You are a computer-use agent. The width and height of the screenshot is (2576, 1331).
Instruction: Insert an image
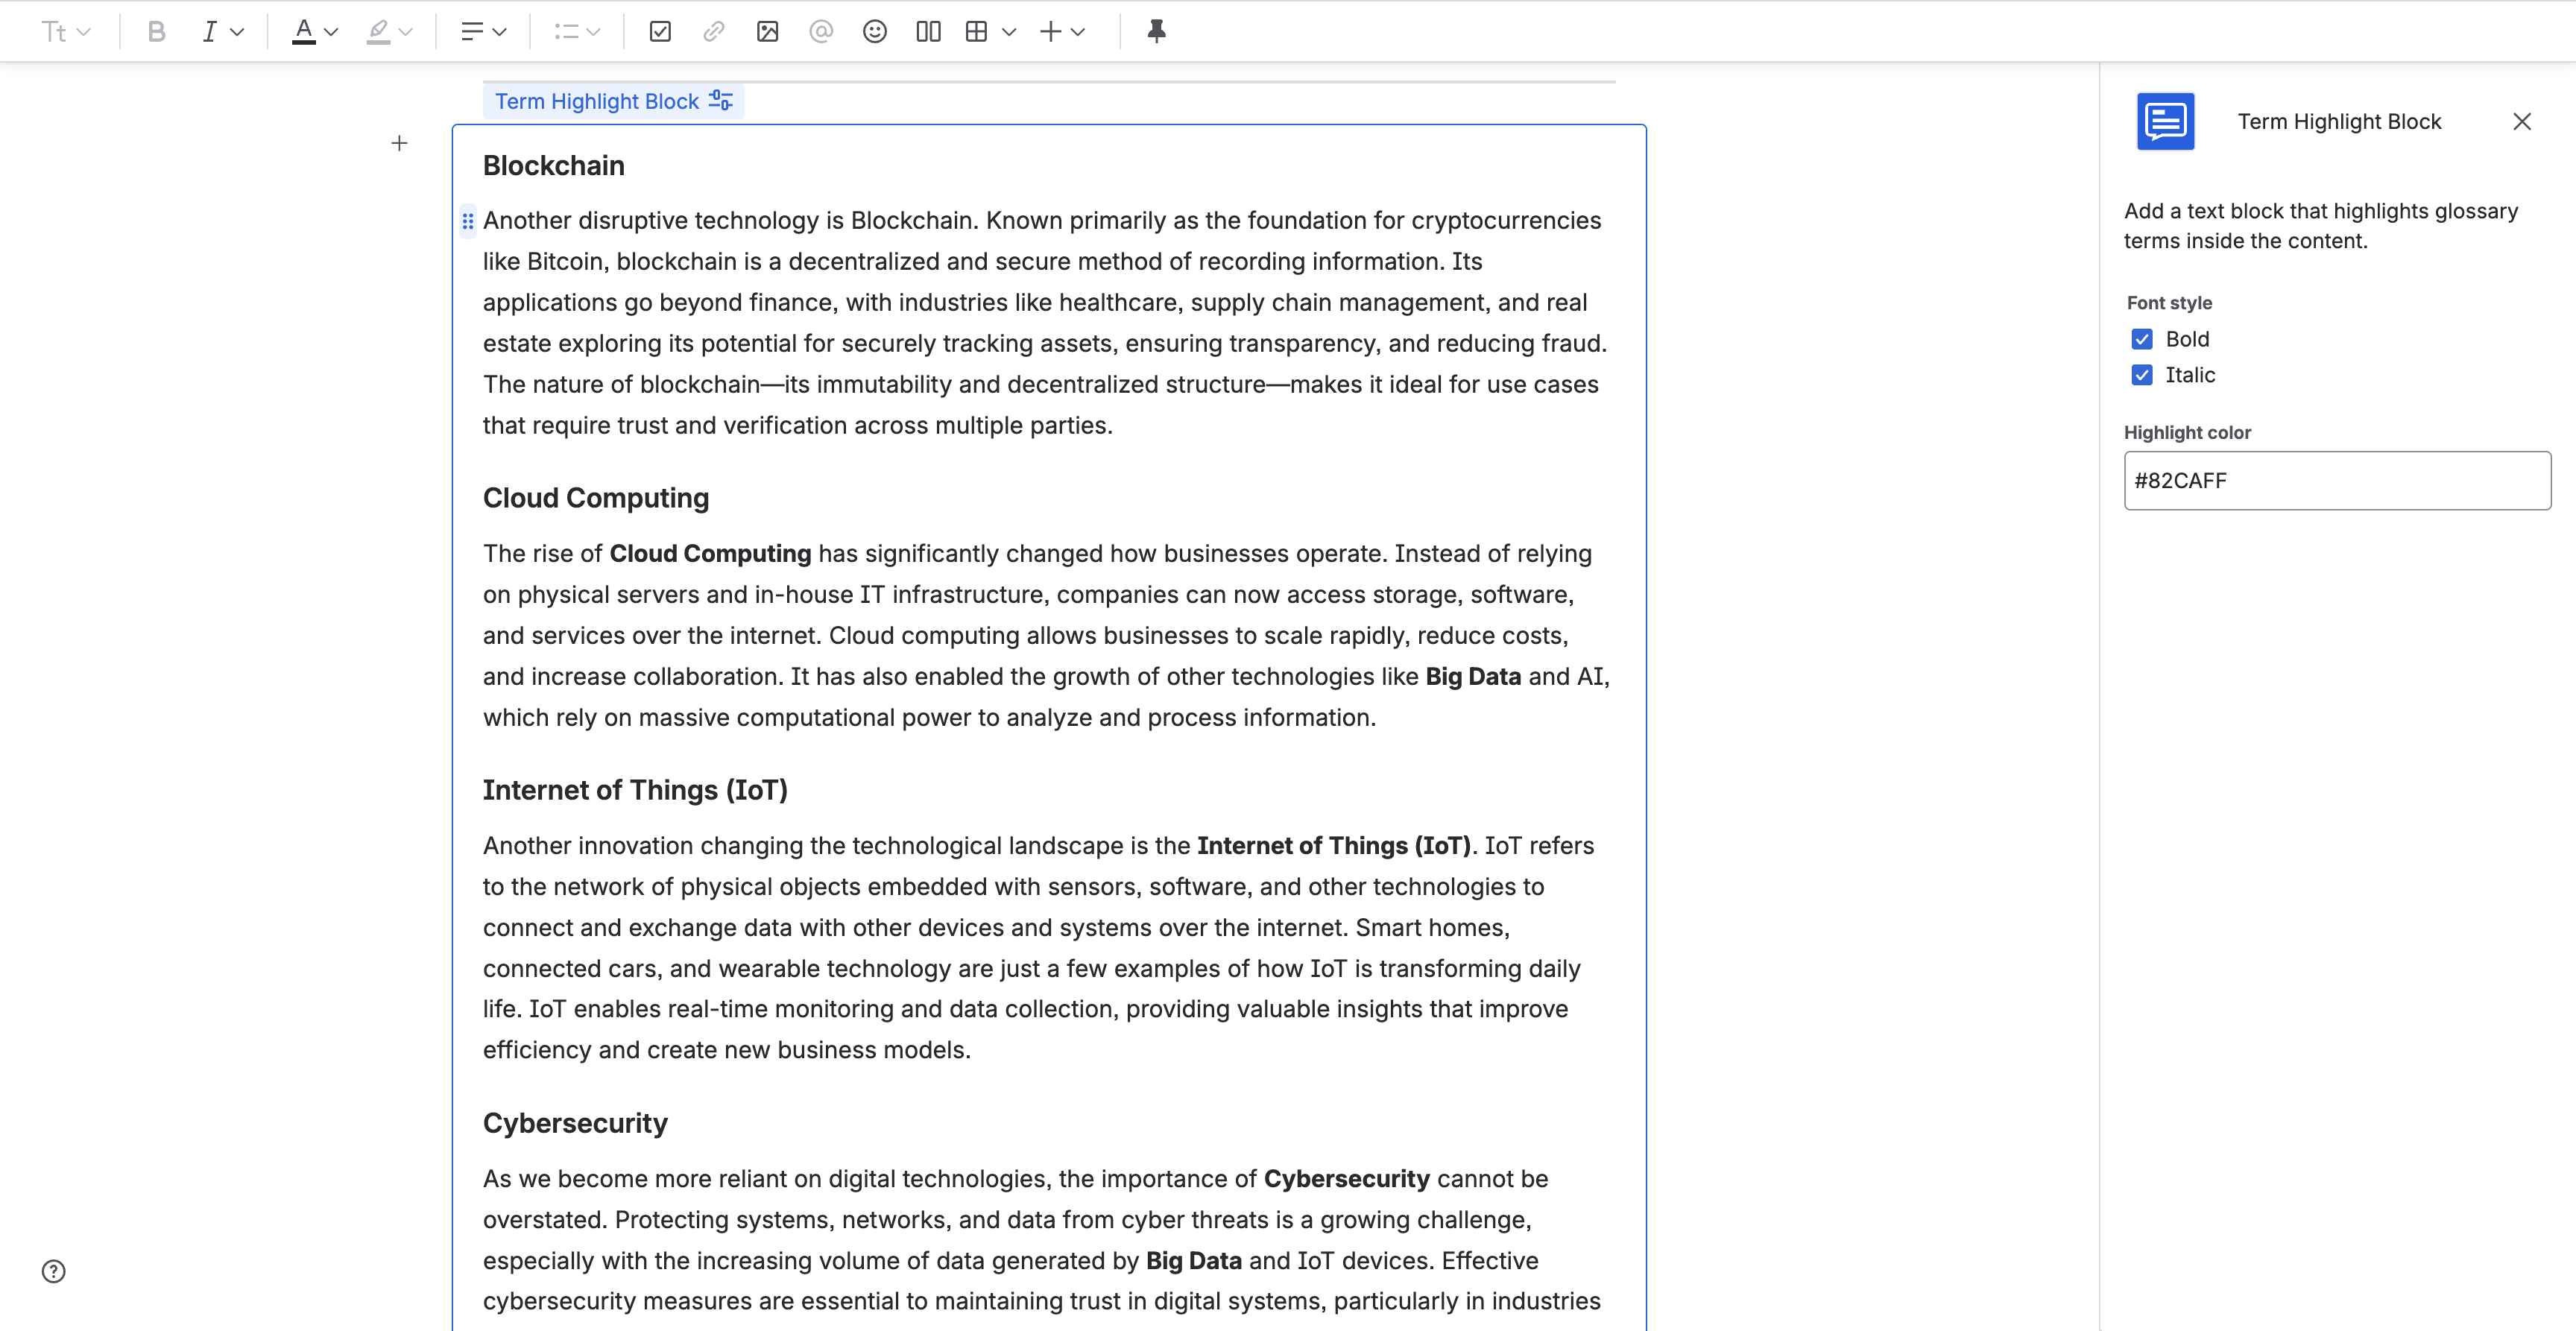(767, 31)
